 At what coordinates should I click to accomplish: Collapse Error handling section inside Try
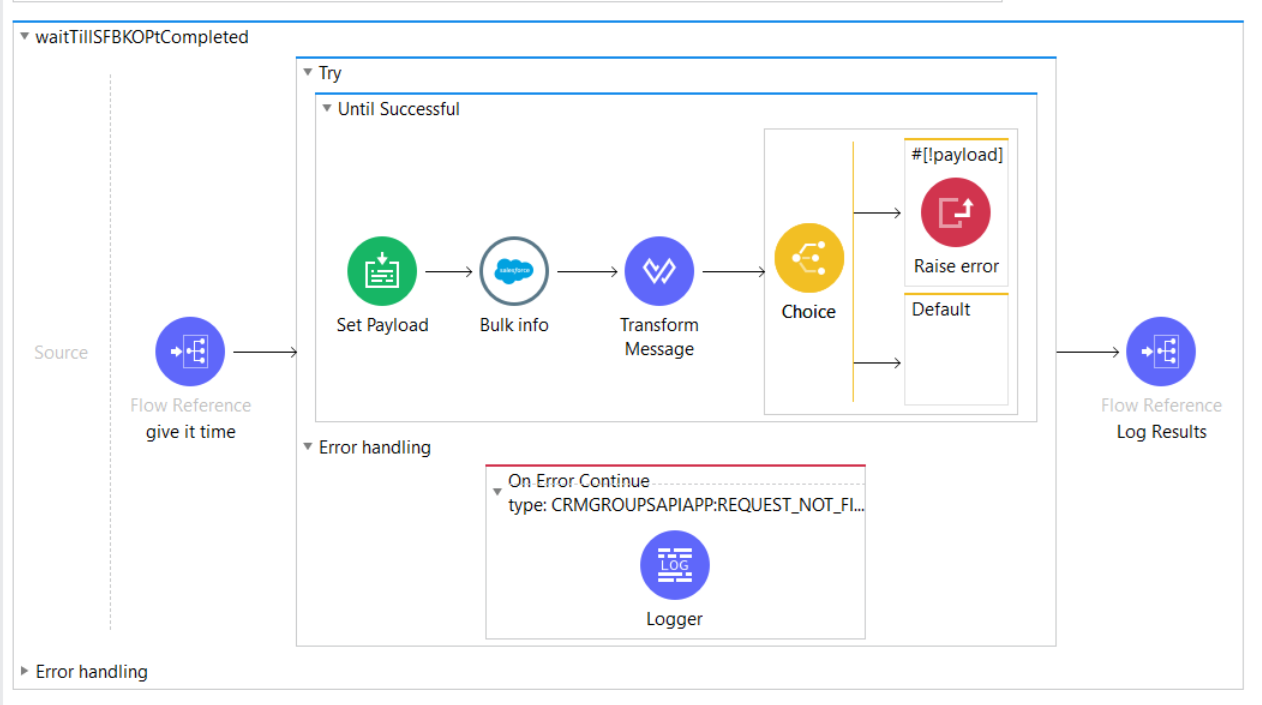308,447
